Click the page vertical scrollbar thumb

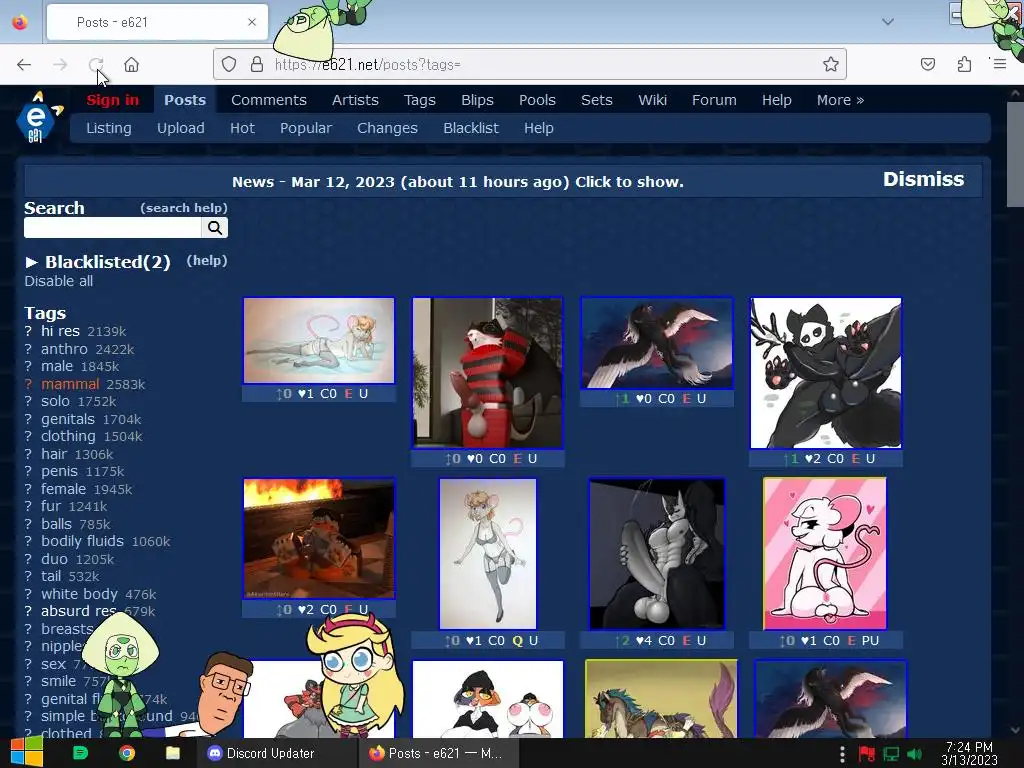(x=1014, y=153)
